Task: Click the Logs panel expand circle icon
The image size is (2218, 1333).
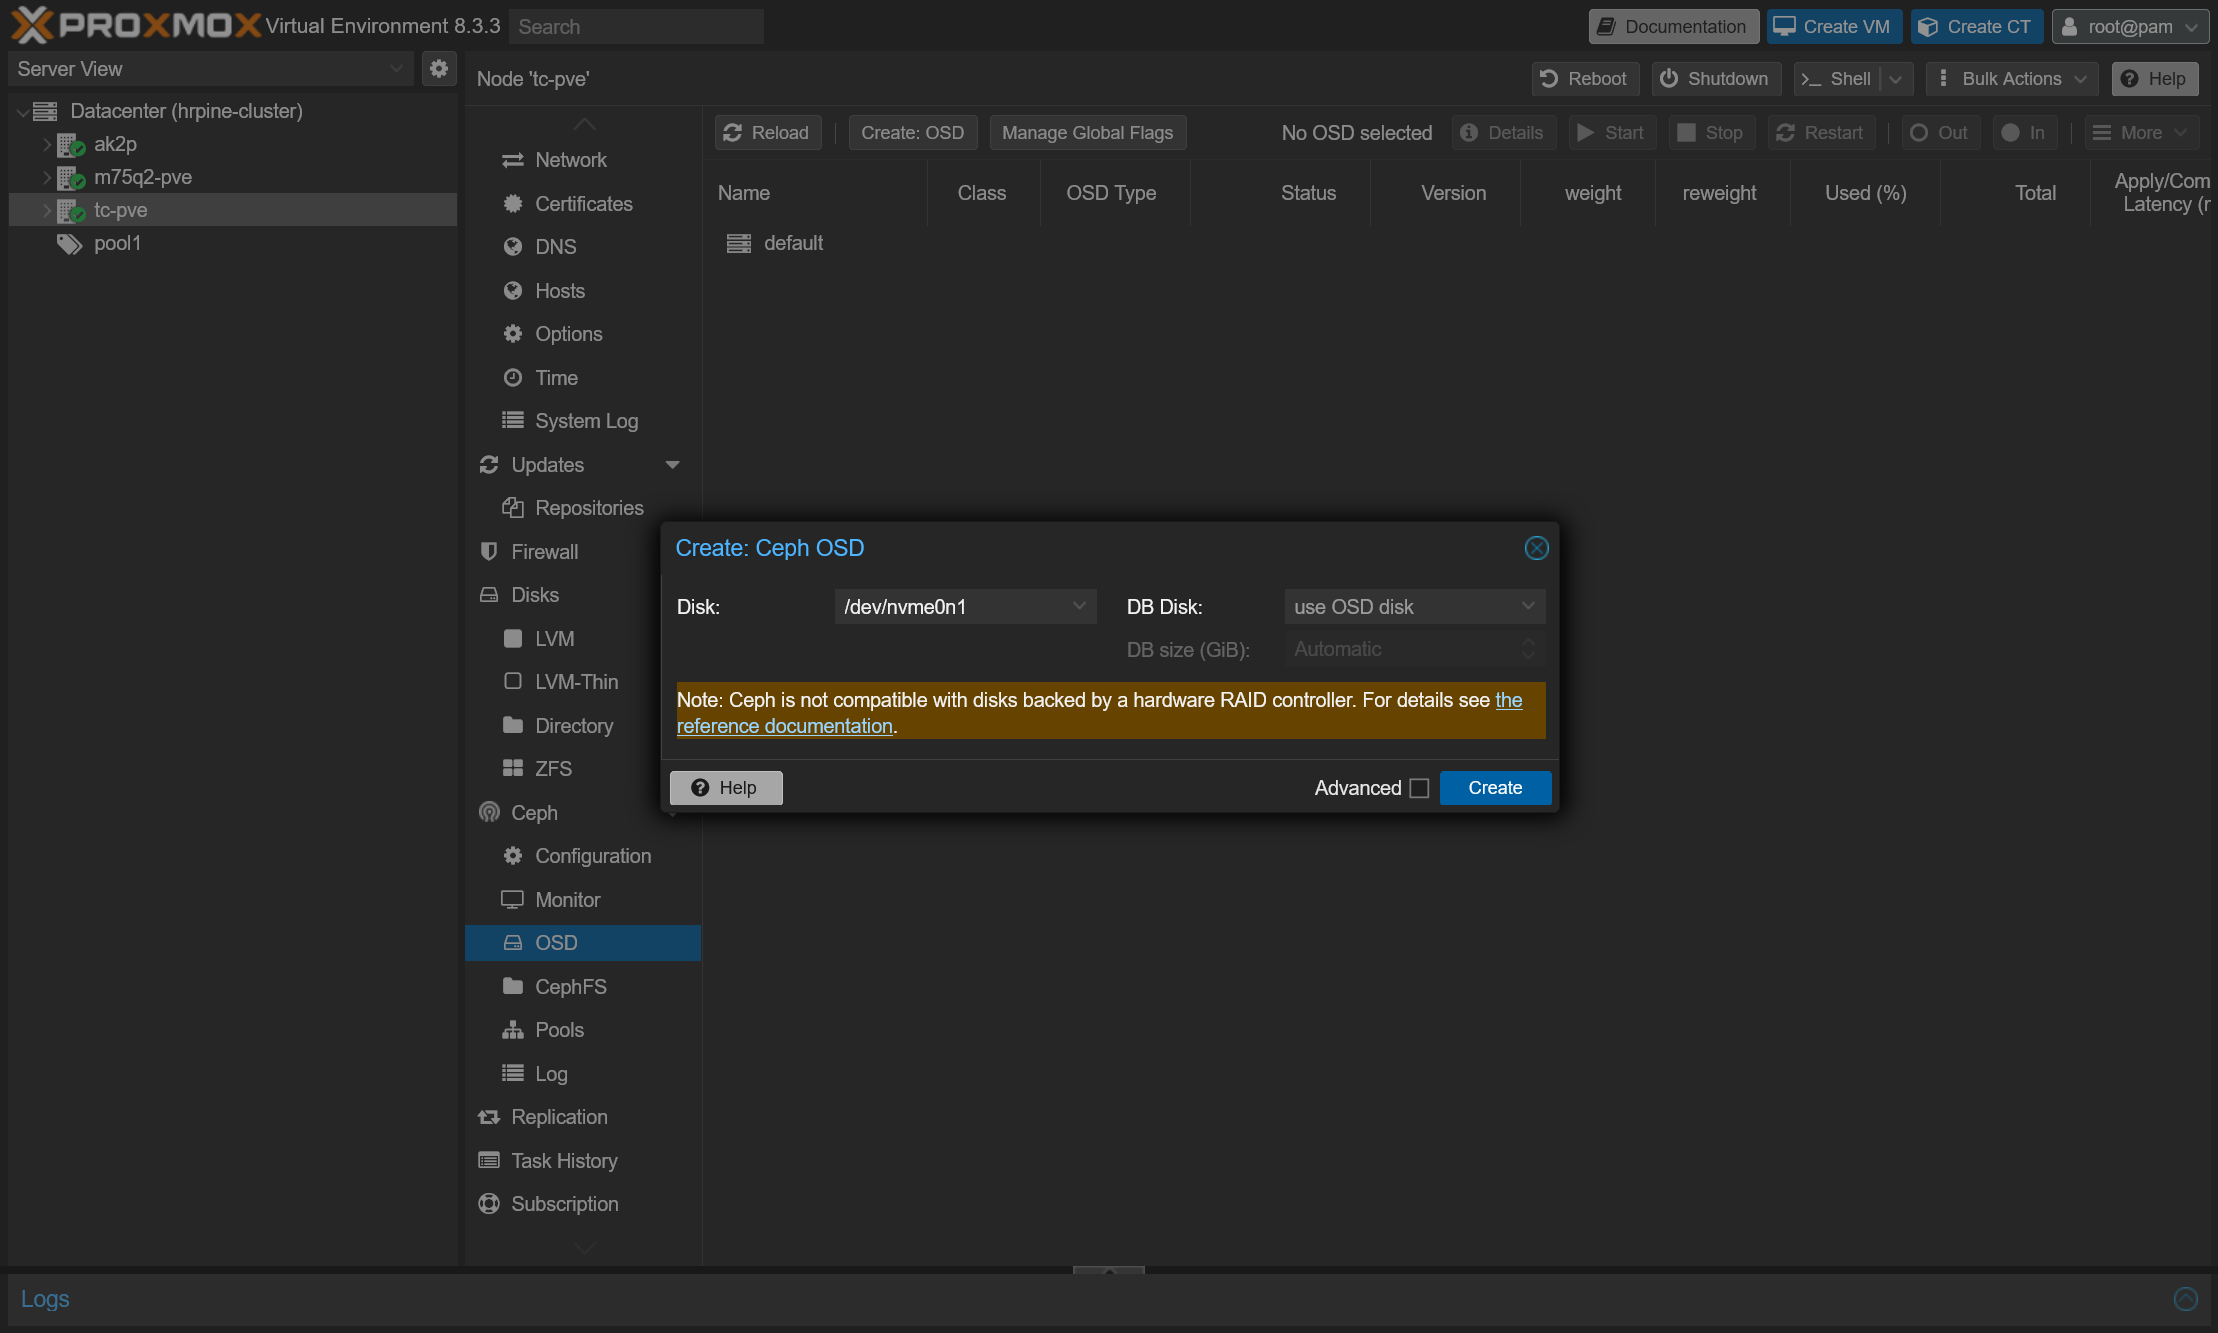Action: click(x=2185, y=1299)
